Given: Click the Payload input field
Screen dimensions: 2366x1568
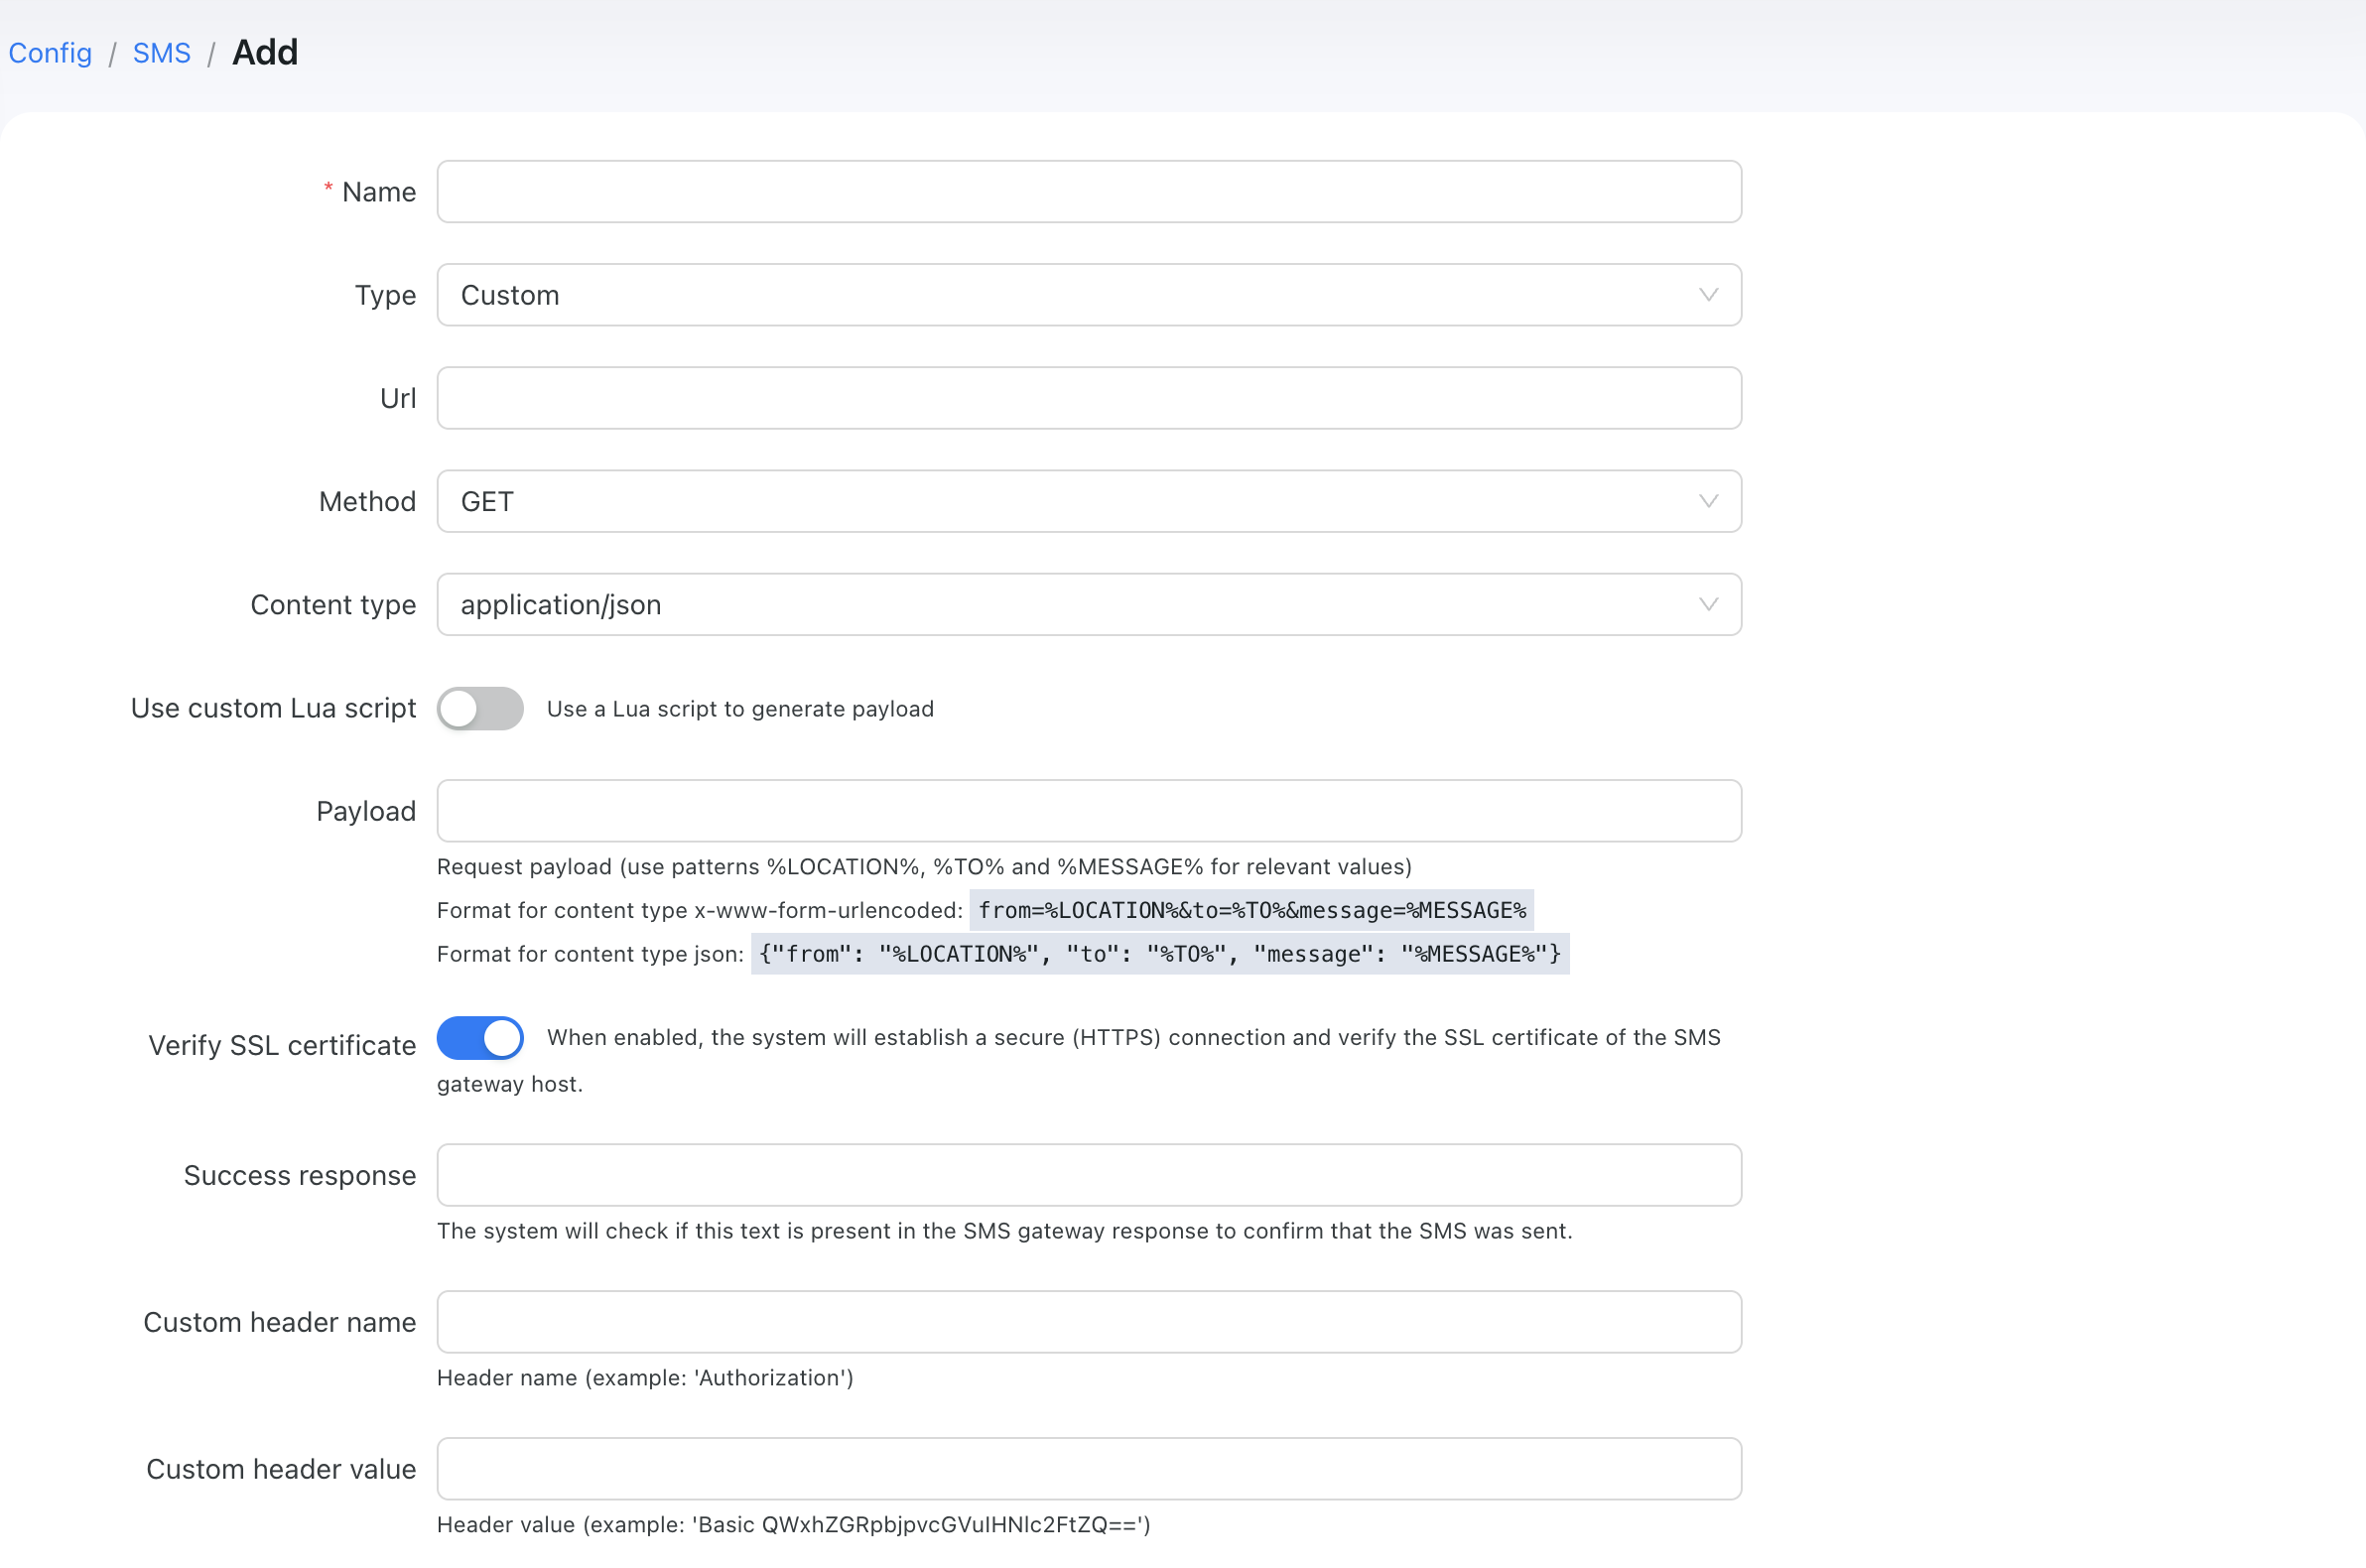Looking at the screenshot, I should (x=1089, y=811).
